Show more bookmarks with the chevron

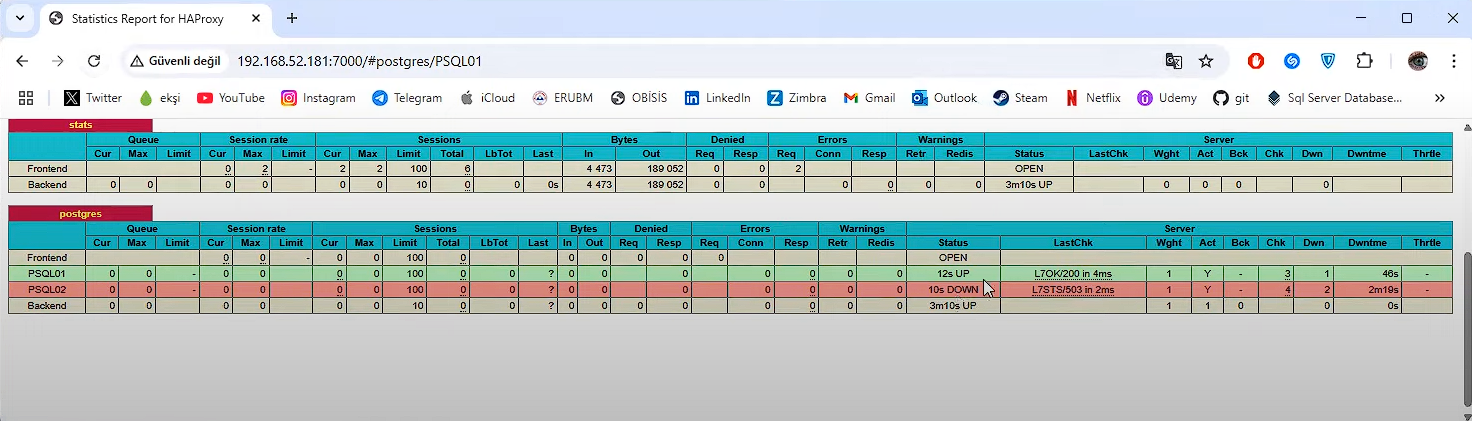[x=1440, y=98]
